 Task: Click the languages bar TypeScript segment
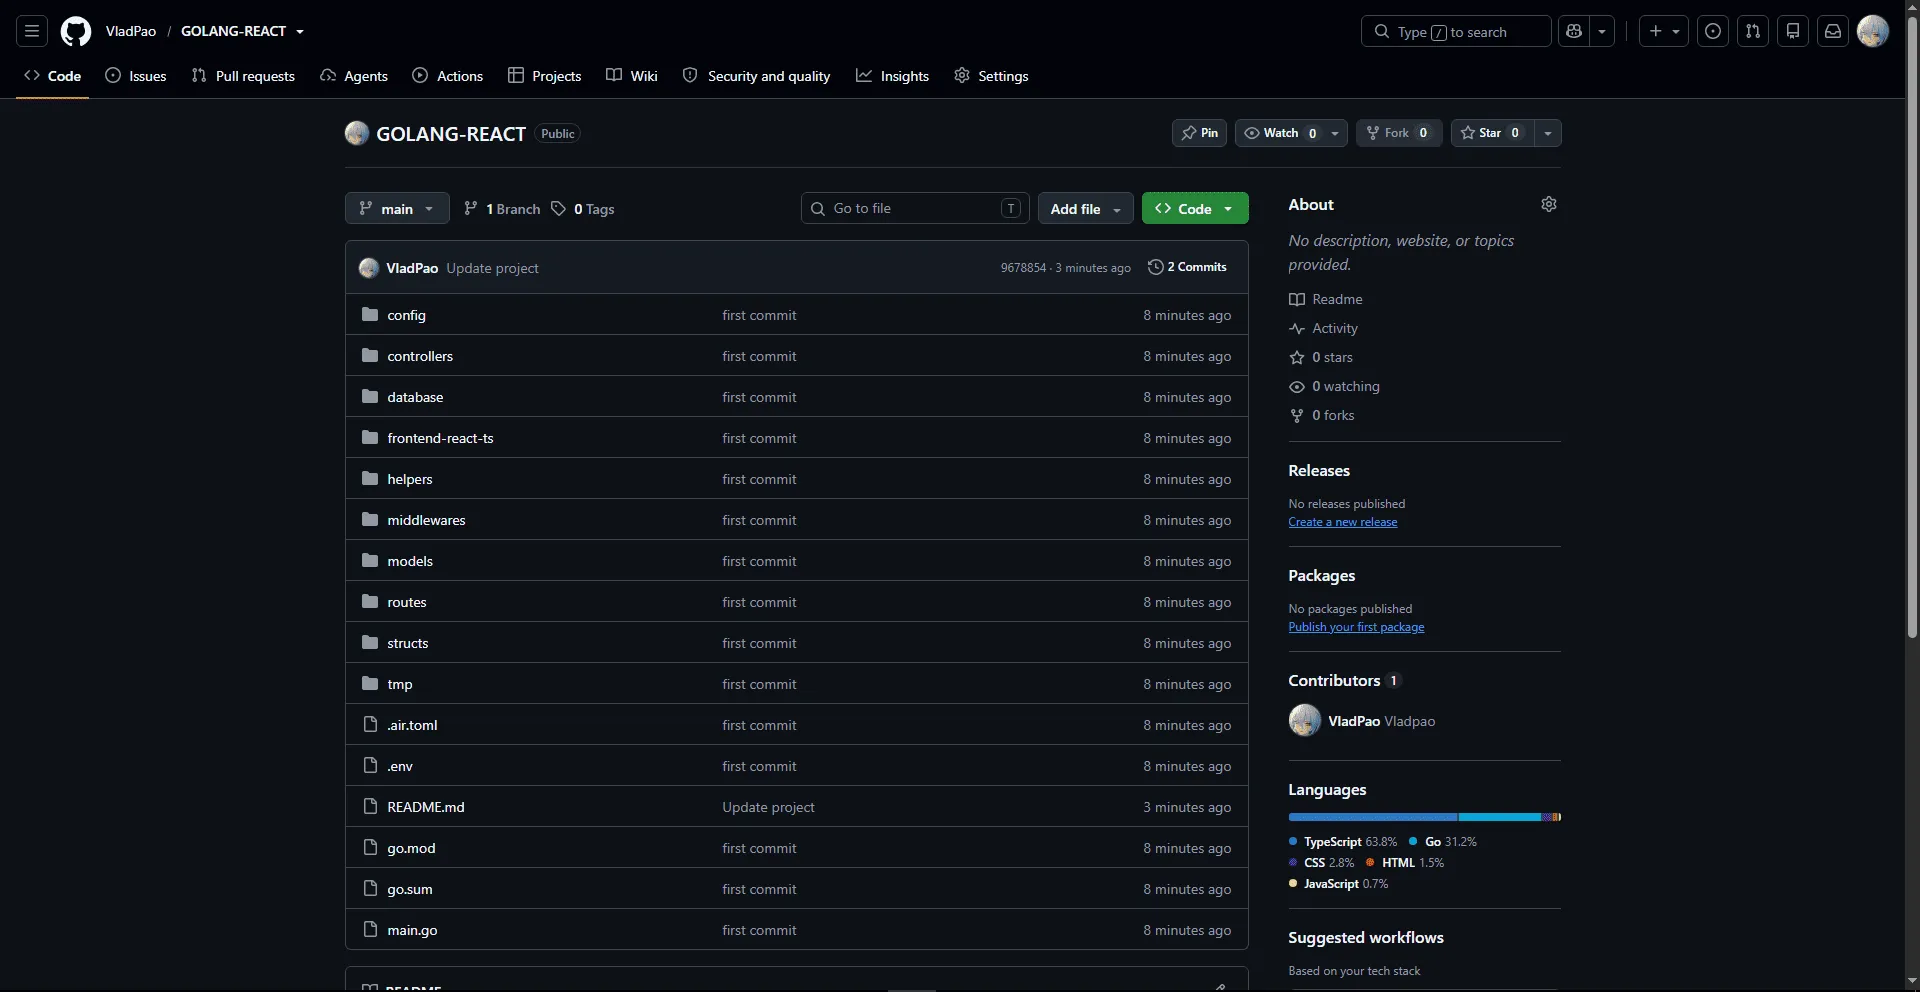point(1373,817)
